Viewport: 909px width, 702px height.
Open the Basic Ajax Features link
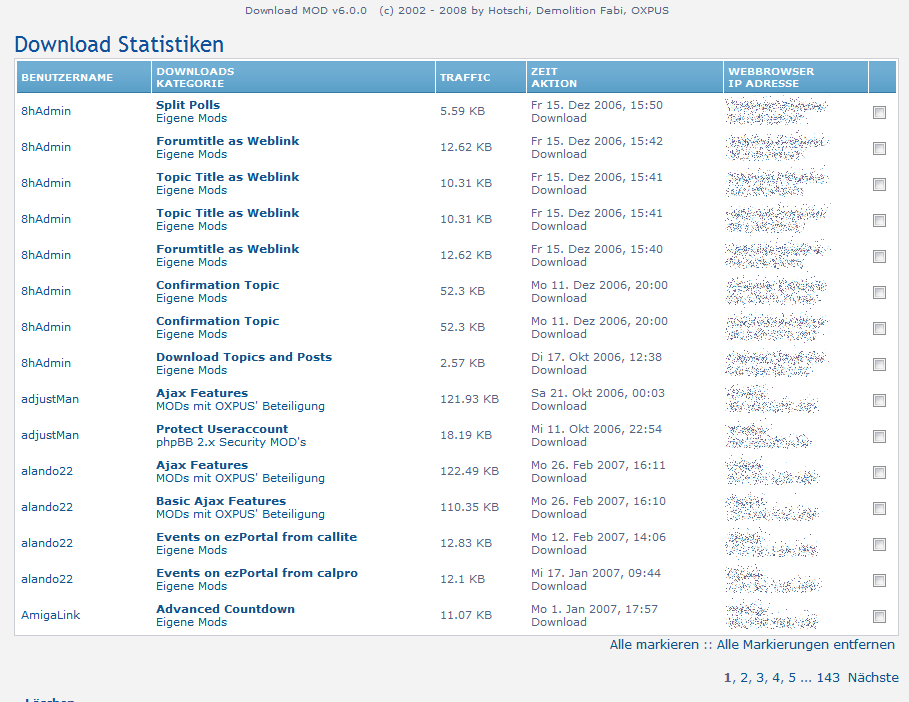click(x=221, y=501)
